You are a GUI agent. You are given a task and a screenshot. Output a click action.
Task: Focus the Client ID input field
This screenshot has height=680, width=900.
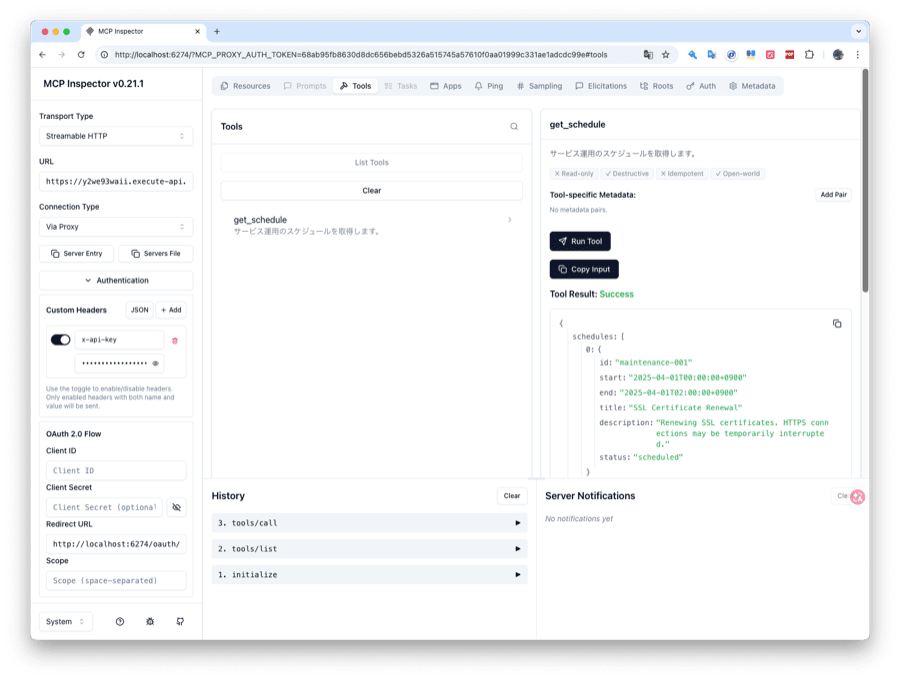116,471
